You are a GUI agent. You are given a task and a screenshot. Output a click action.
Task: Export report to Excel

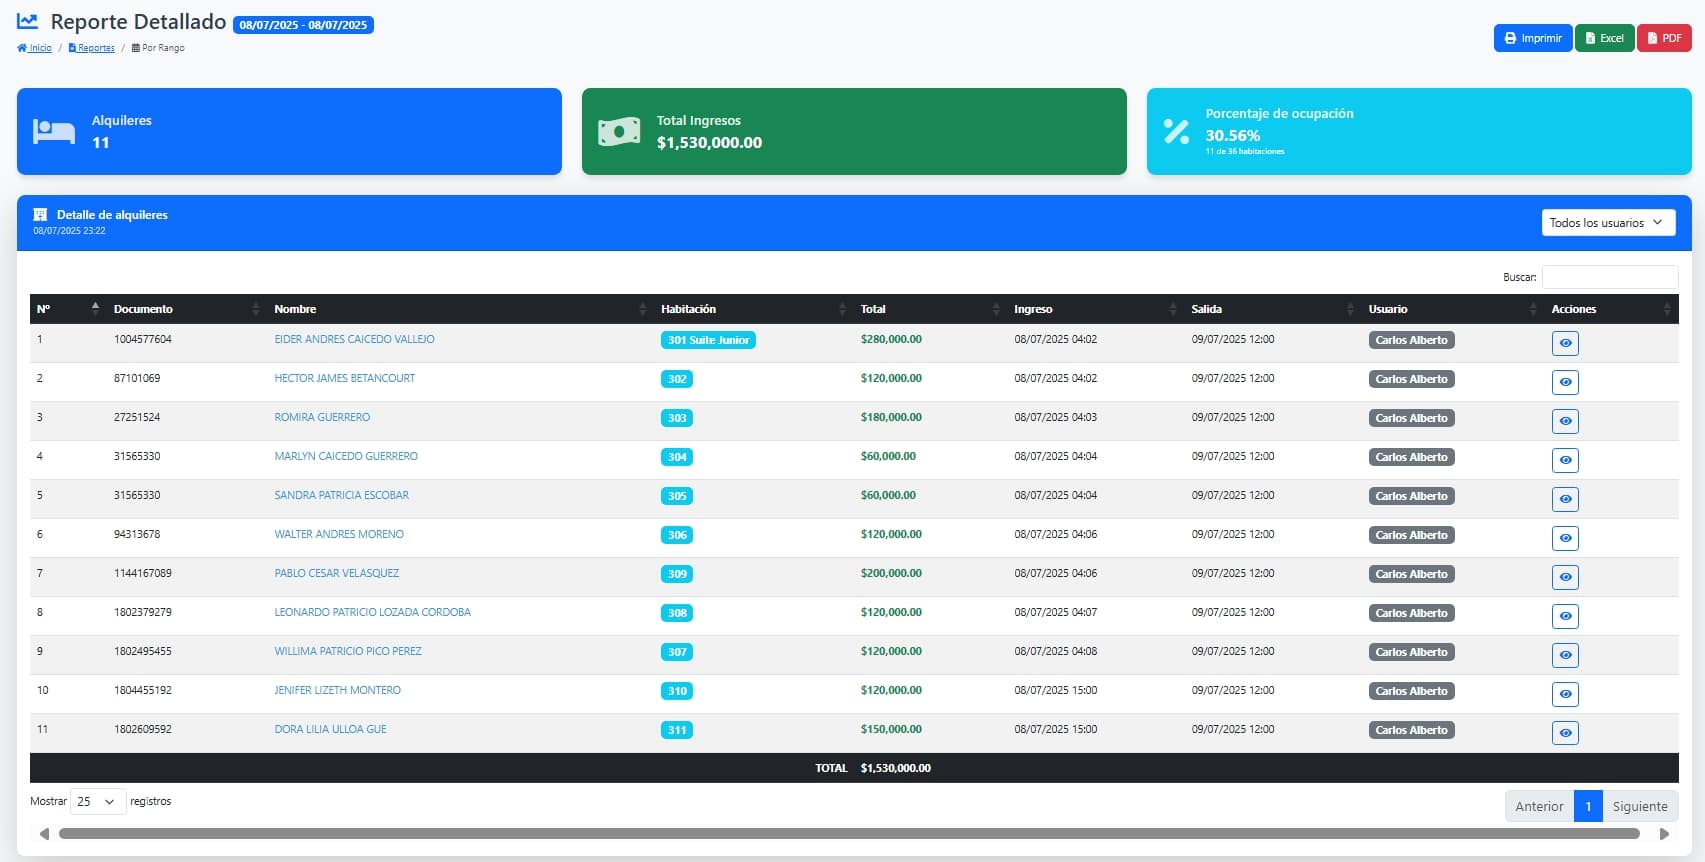pyautogui.click(x=1604, y=38)
